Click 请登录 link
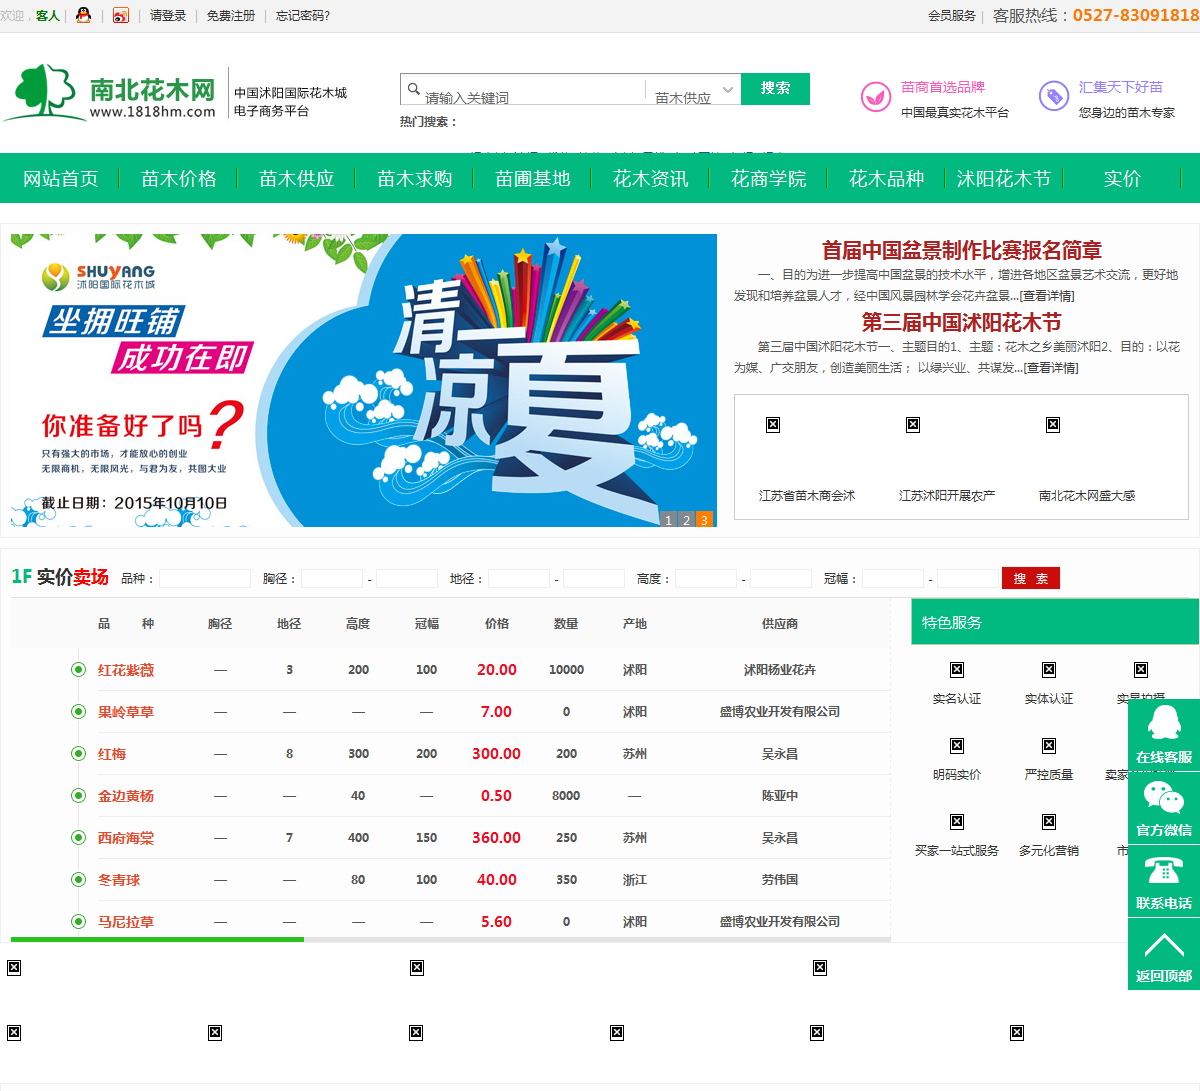Screen dimensions: 1200x1091 tap(168, 16)
